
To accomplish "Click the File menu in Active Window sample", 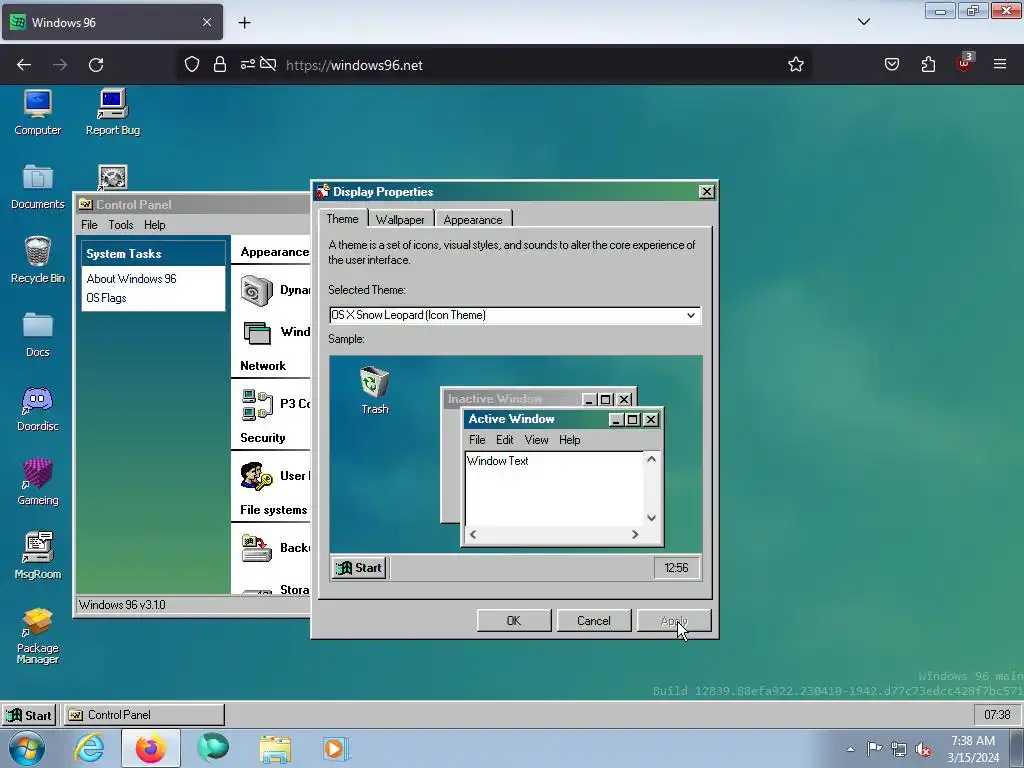I will click(477, 440).
